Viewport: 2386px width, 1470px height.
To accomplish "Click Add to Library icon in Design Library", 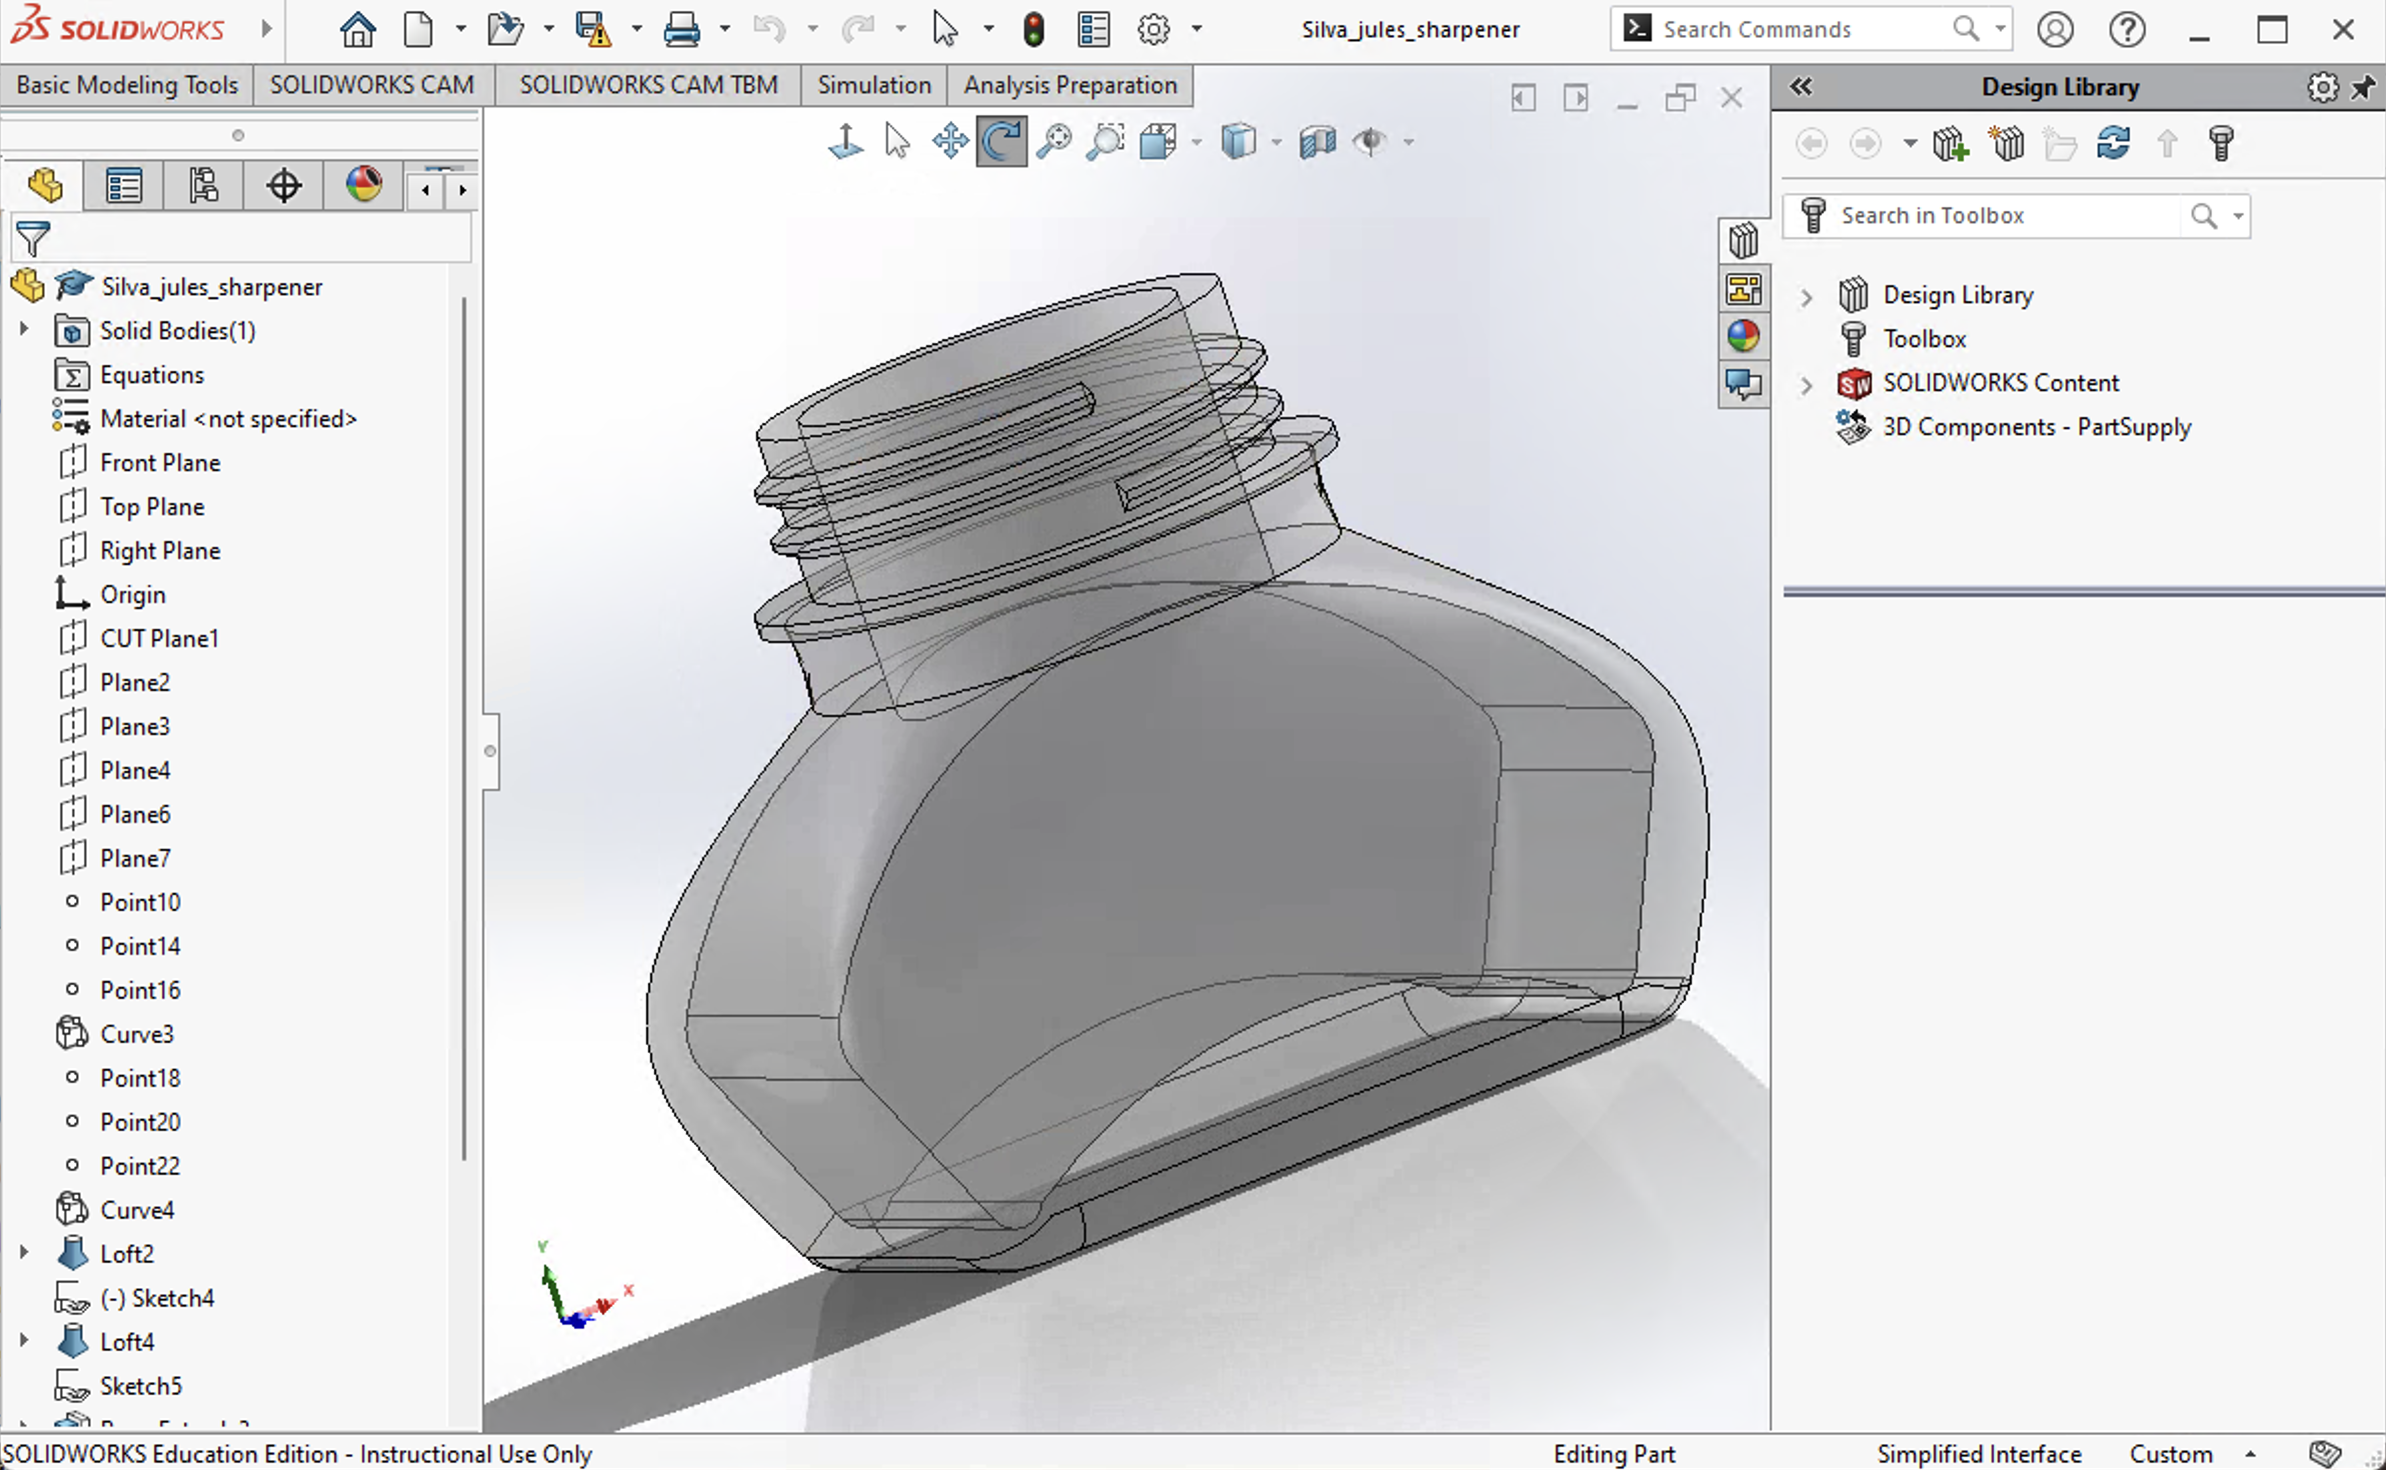I will click(x=1950, y=143).
